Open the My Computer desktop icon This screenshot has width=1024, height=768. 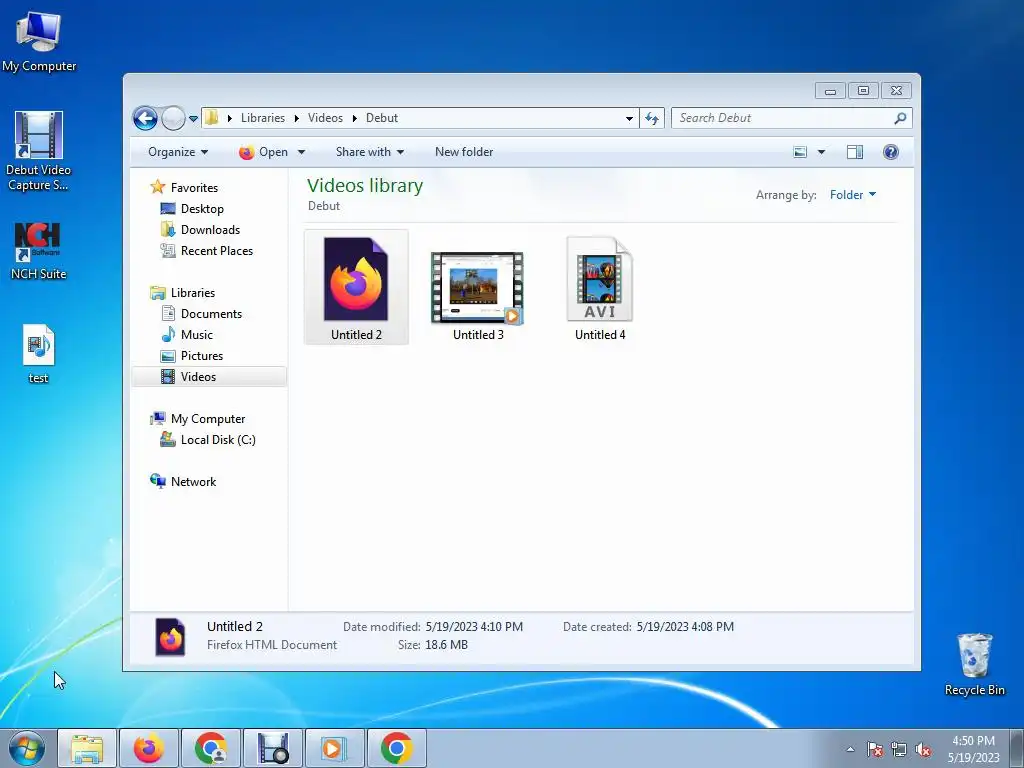[x=39, y=41]
